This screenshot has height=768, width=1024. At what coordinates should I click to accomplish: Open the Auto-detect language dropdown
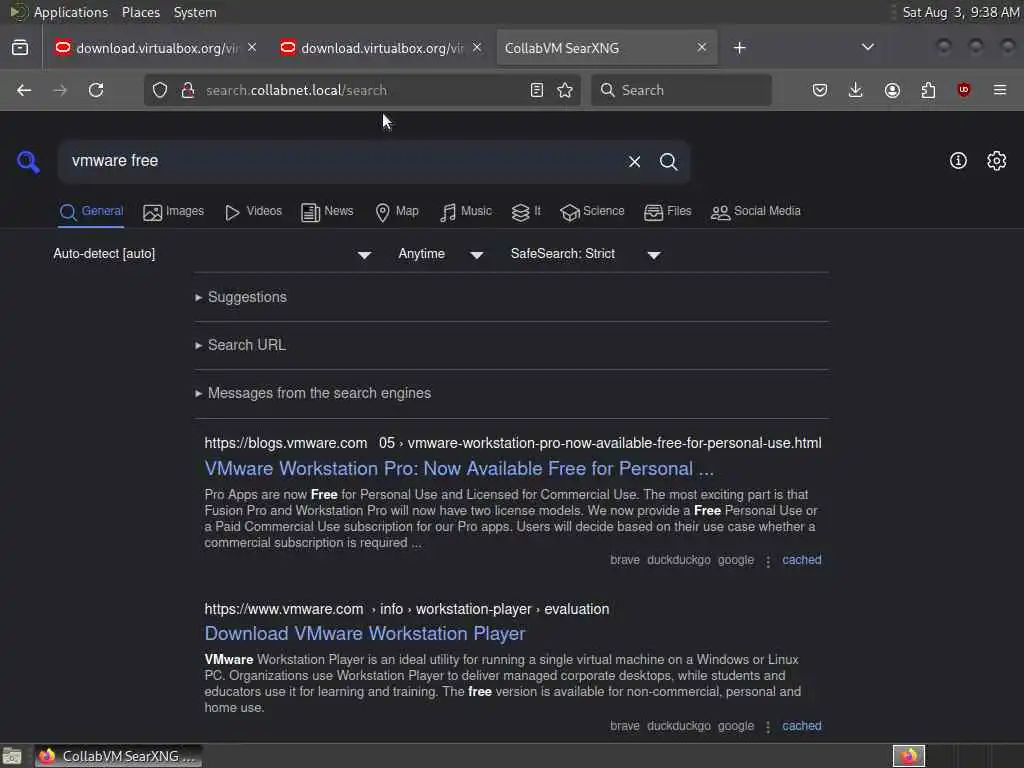click(x=212, y=254)
